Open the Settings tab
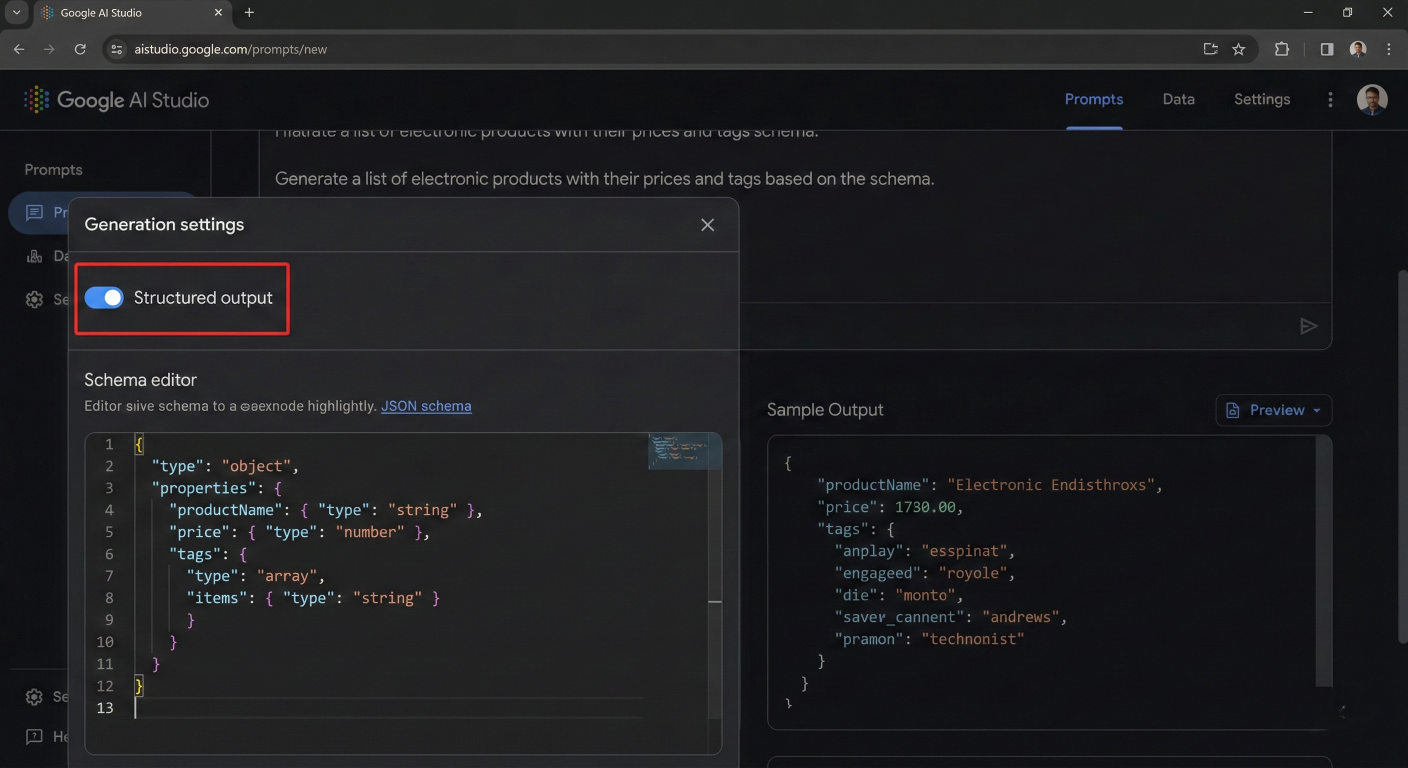The image size is (1408, 768). [x=1261, y=99]
